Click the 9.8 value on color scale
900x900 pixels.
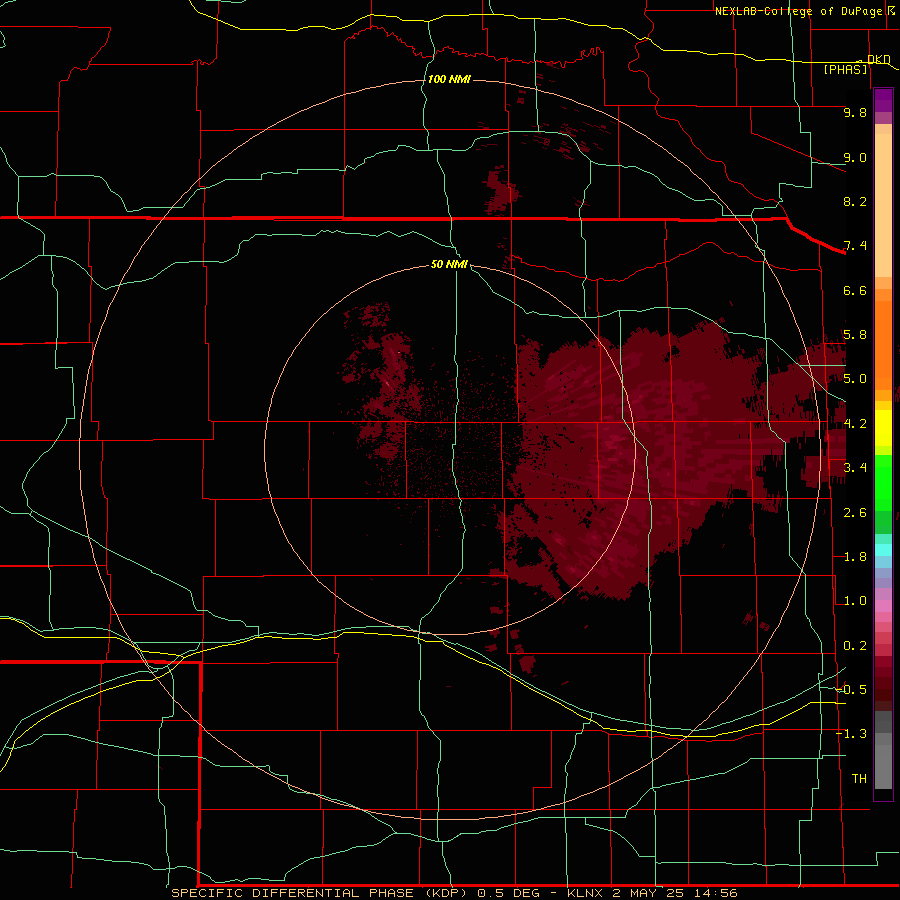pos(855,112)
